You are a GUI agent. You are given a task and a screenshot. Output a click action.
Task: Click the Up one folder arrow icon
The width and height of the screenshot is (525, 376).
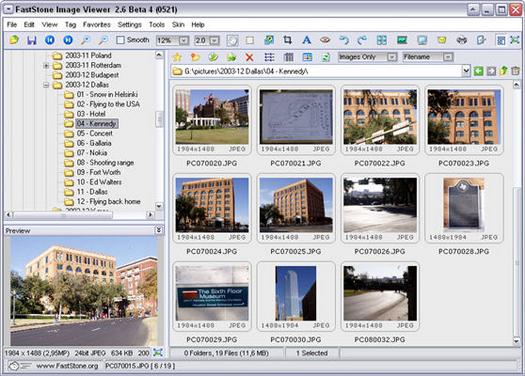[x=504, y=71]
